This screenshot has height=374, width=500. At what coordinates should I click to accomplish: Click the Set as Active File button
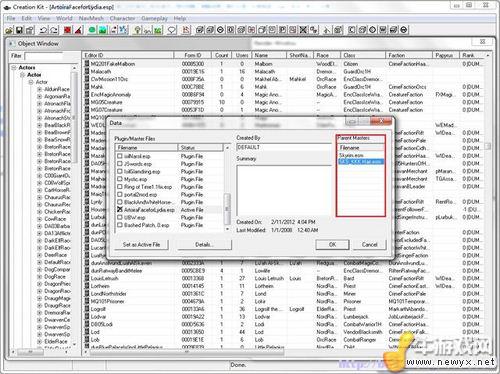[141, 245]
